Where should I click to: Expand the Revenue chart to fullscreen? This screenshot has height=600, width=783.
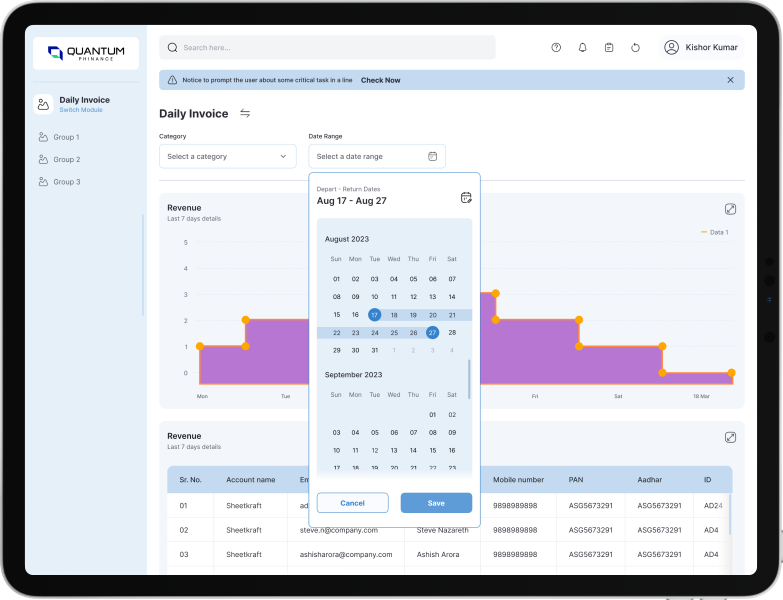(730, 209)
